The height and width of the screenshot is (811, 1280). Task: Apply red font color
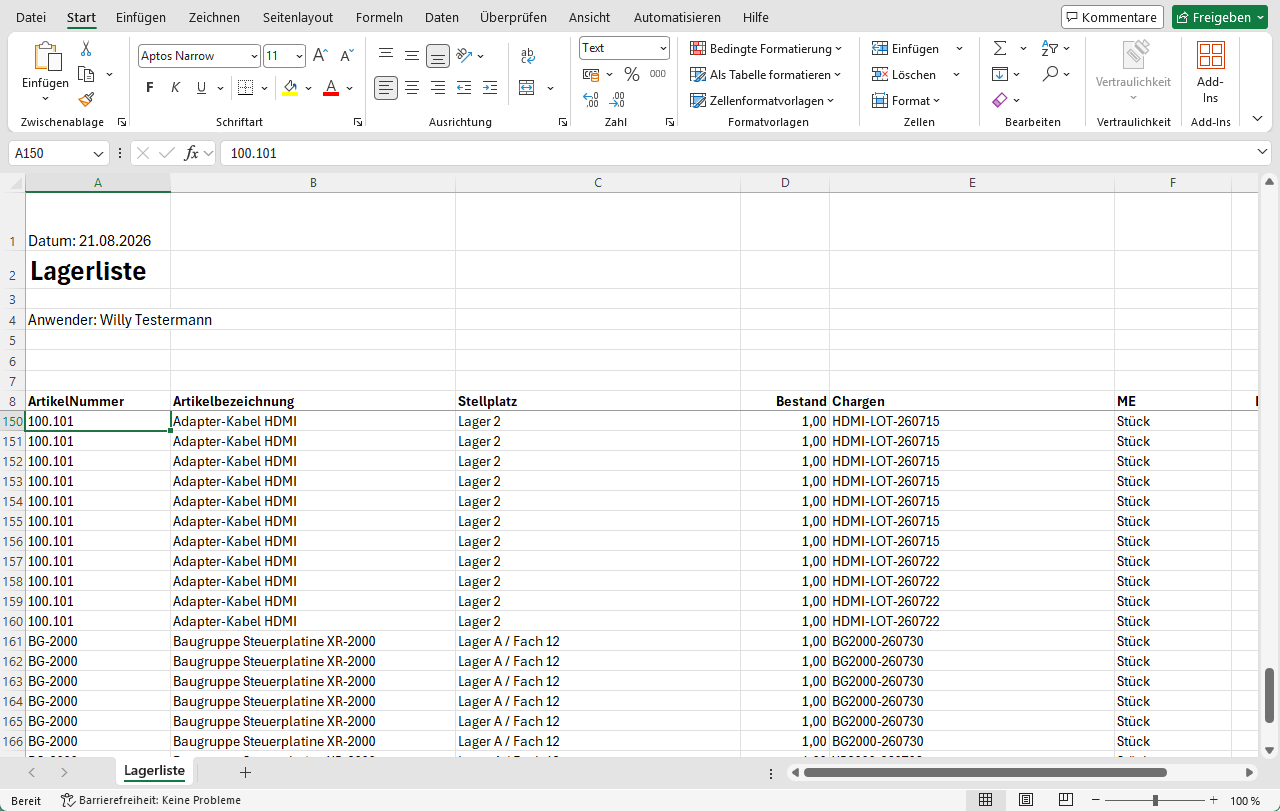click(331, 88)
